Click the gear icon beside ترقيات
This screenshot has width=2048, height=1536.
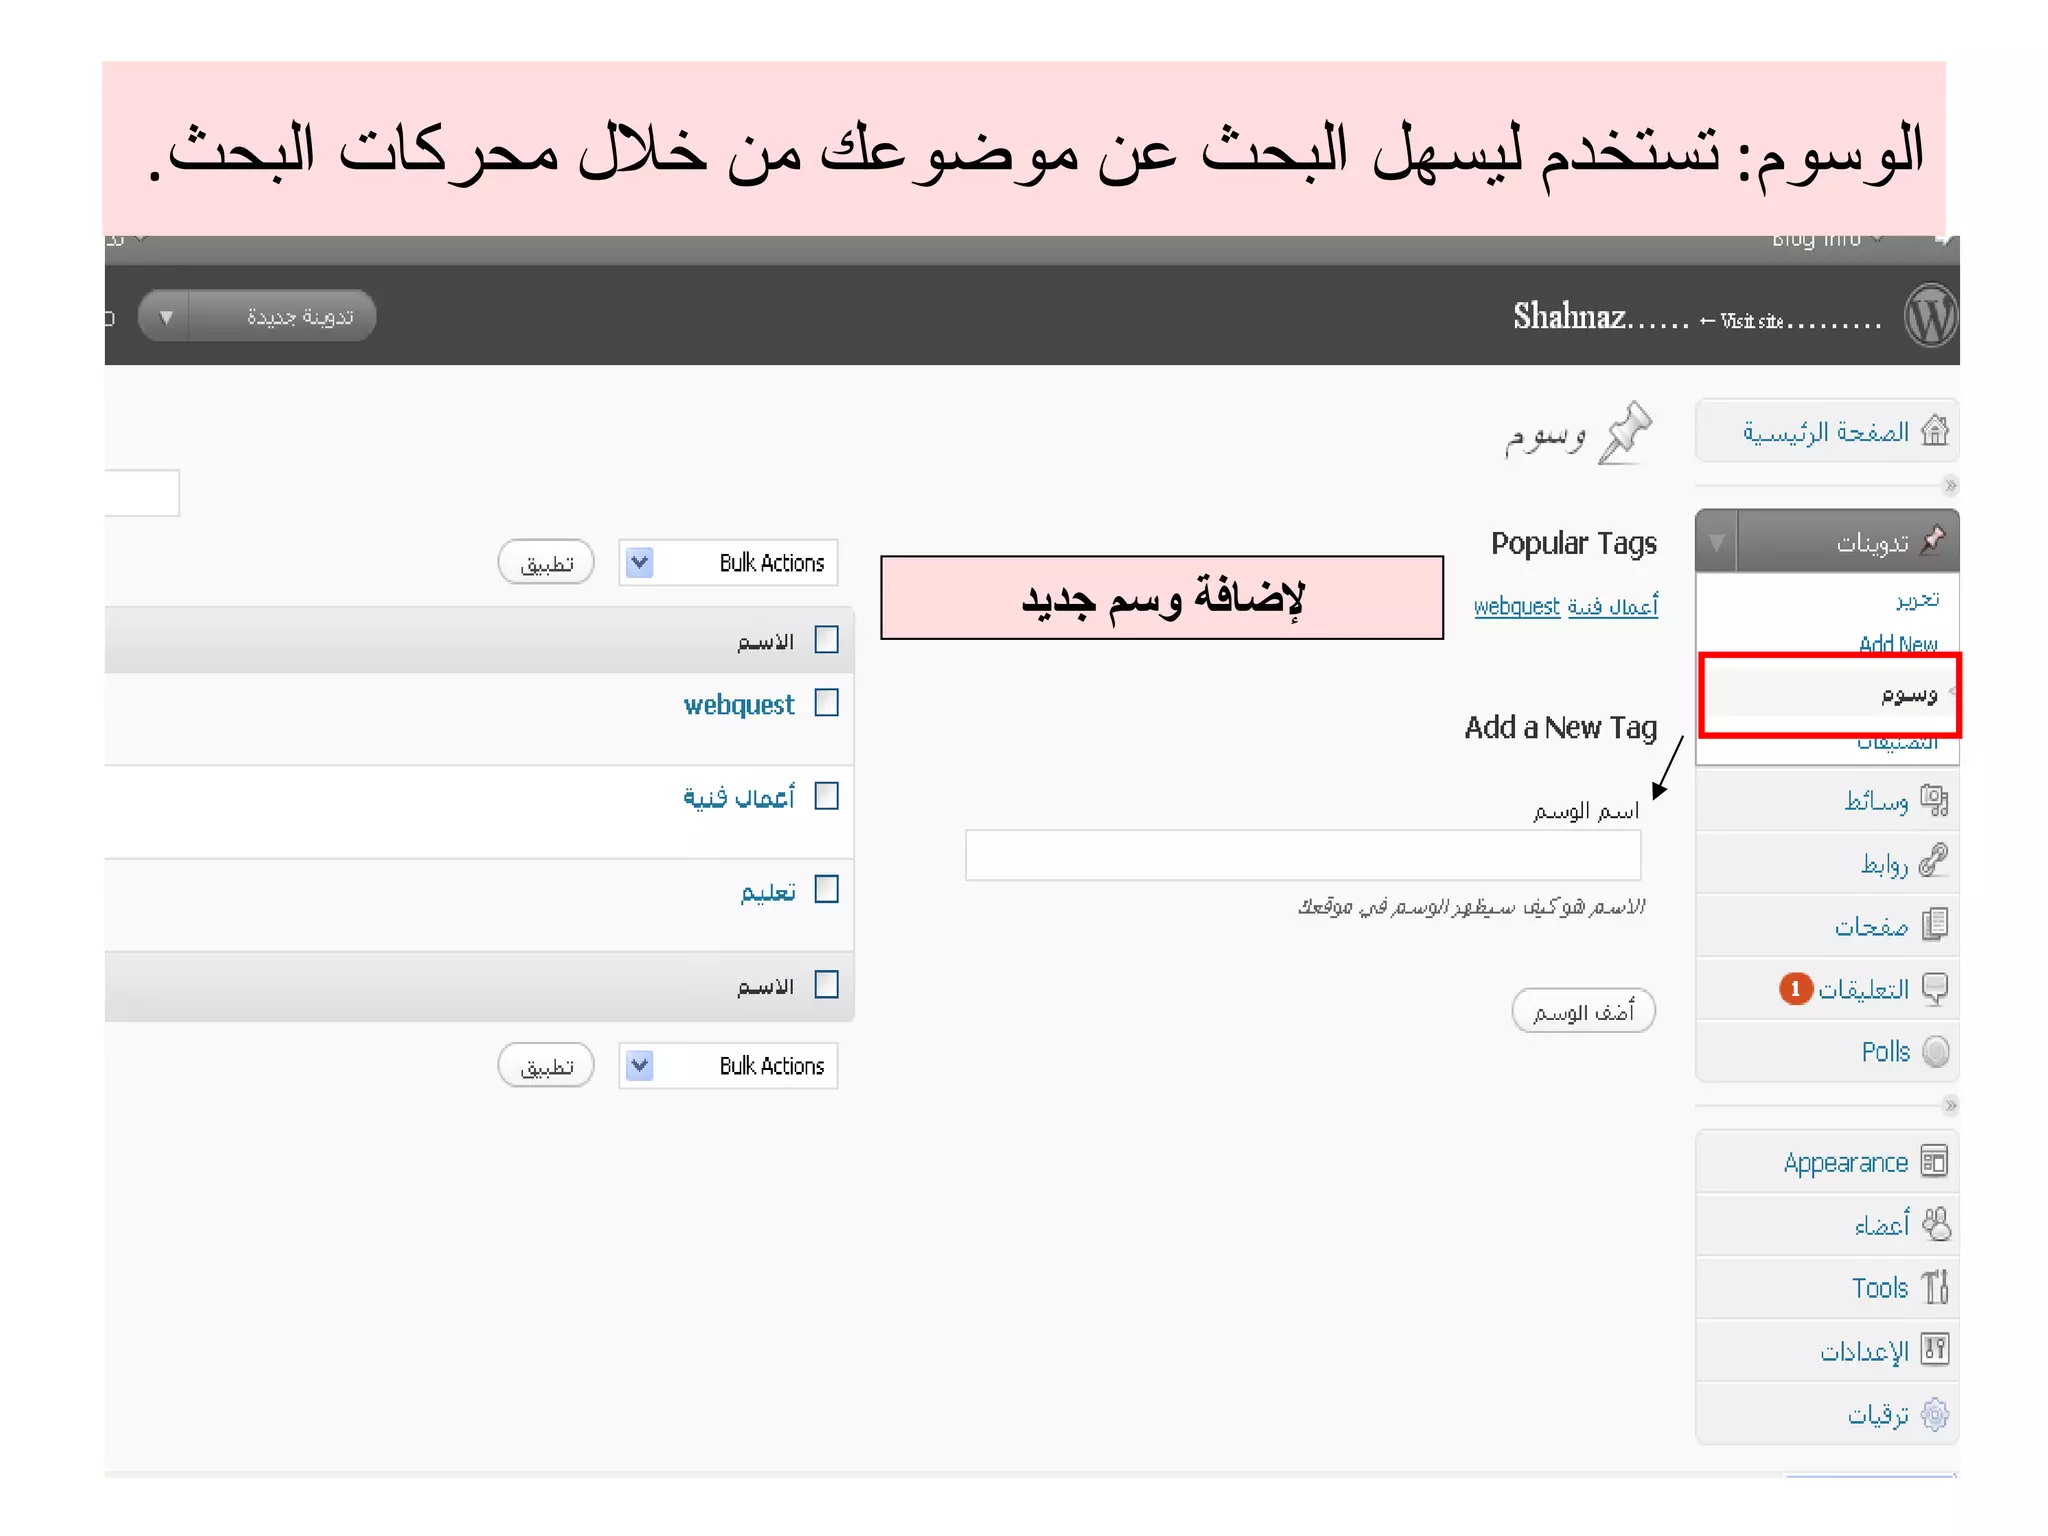pos(1936,1414)
